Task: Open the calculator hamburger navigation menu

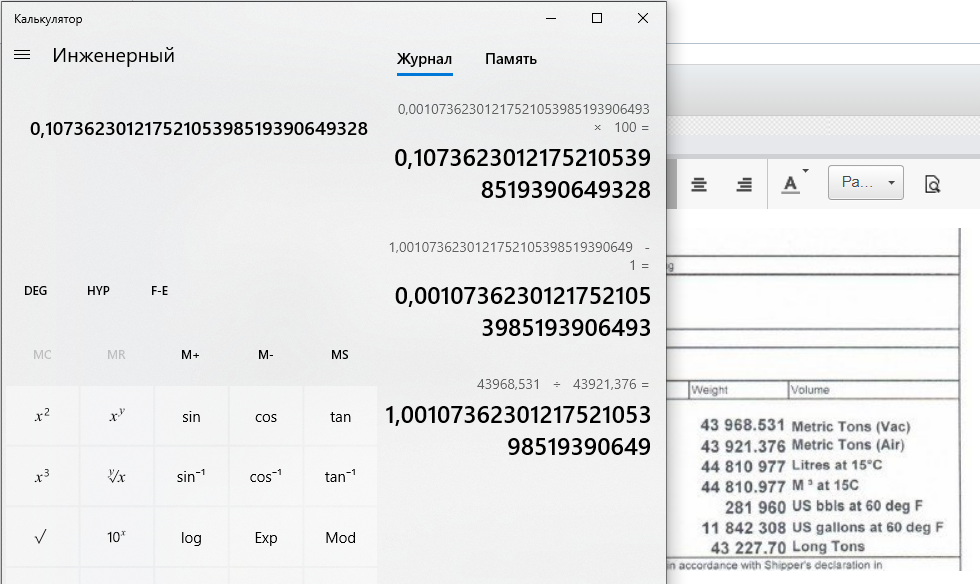Action: [x=22, y=56]
